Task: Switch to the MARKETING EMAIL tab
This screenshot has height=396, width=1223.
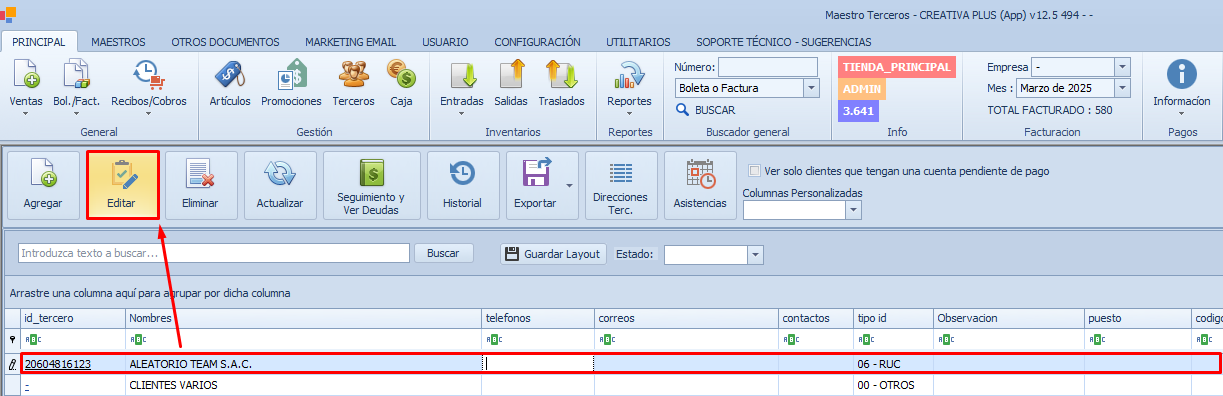Action: click(x=350, y=42)
